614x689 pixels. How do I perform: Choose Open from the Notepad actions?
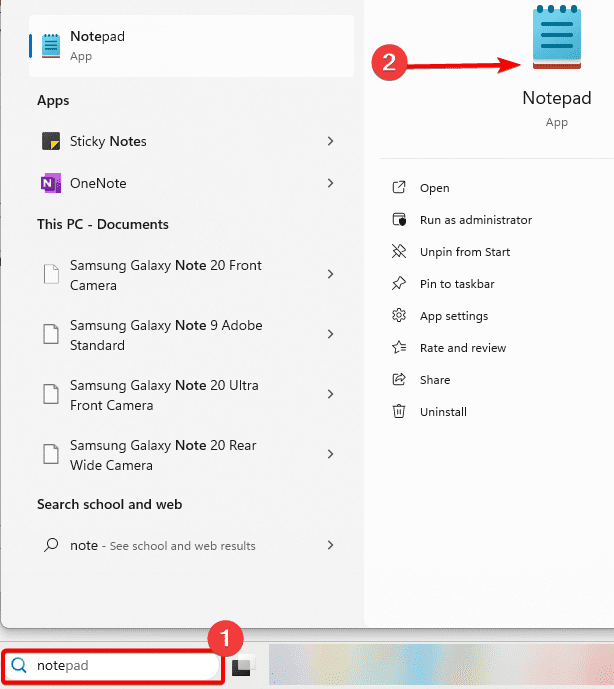tap(435, 188)
